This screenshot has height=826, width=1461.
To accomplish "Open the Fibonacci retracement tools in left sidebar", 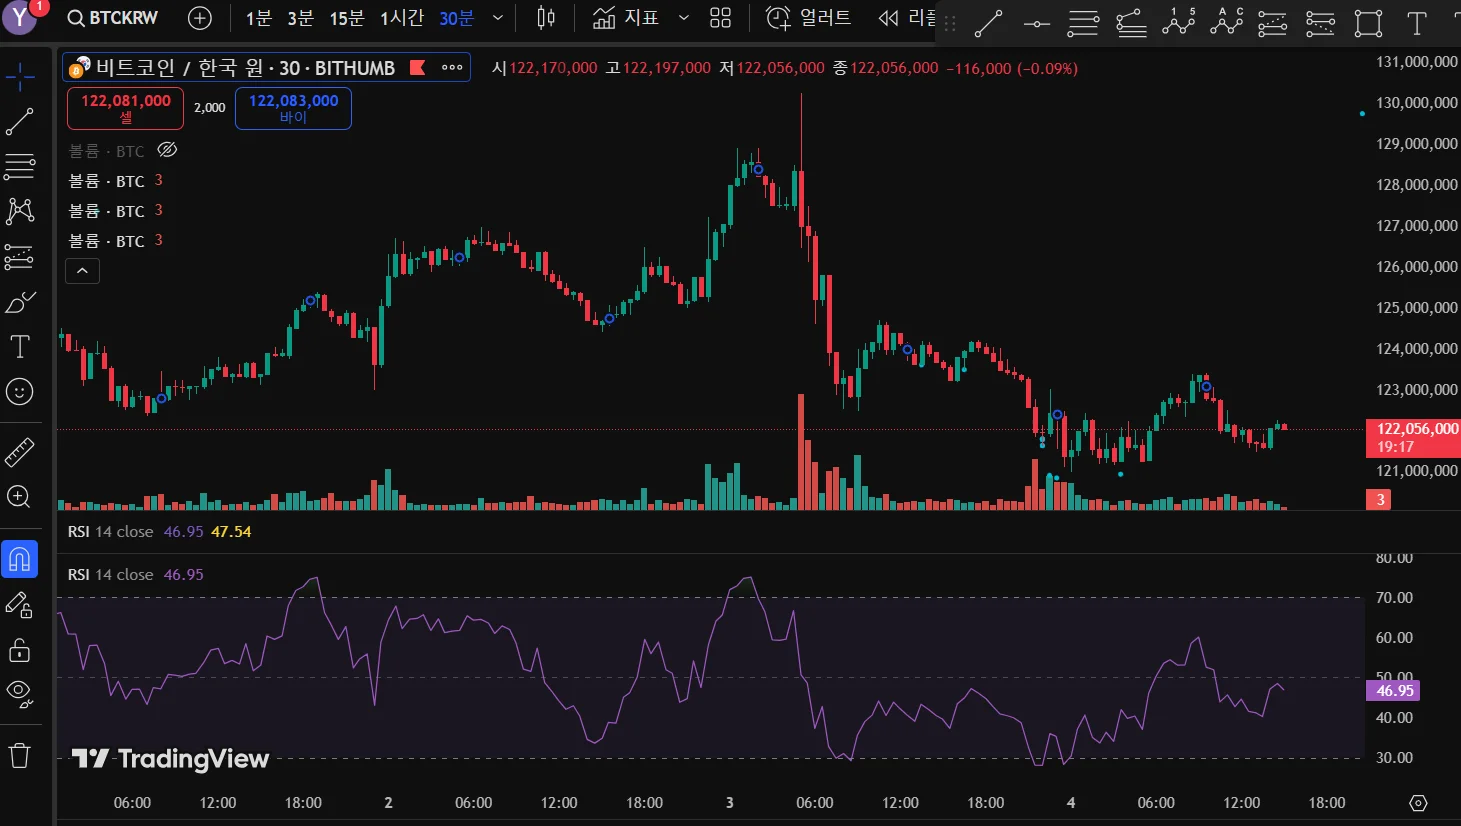I will click(x=20, y=166).
